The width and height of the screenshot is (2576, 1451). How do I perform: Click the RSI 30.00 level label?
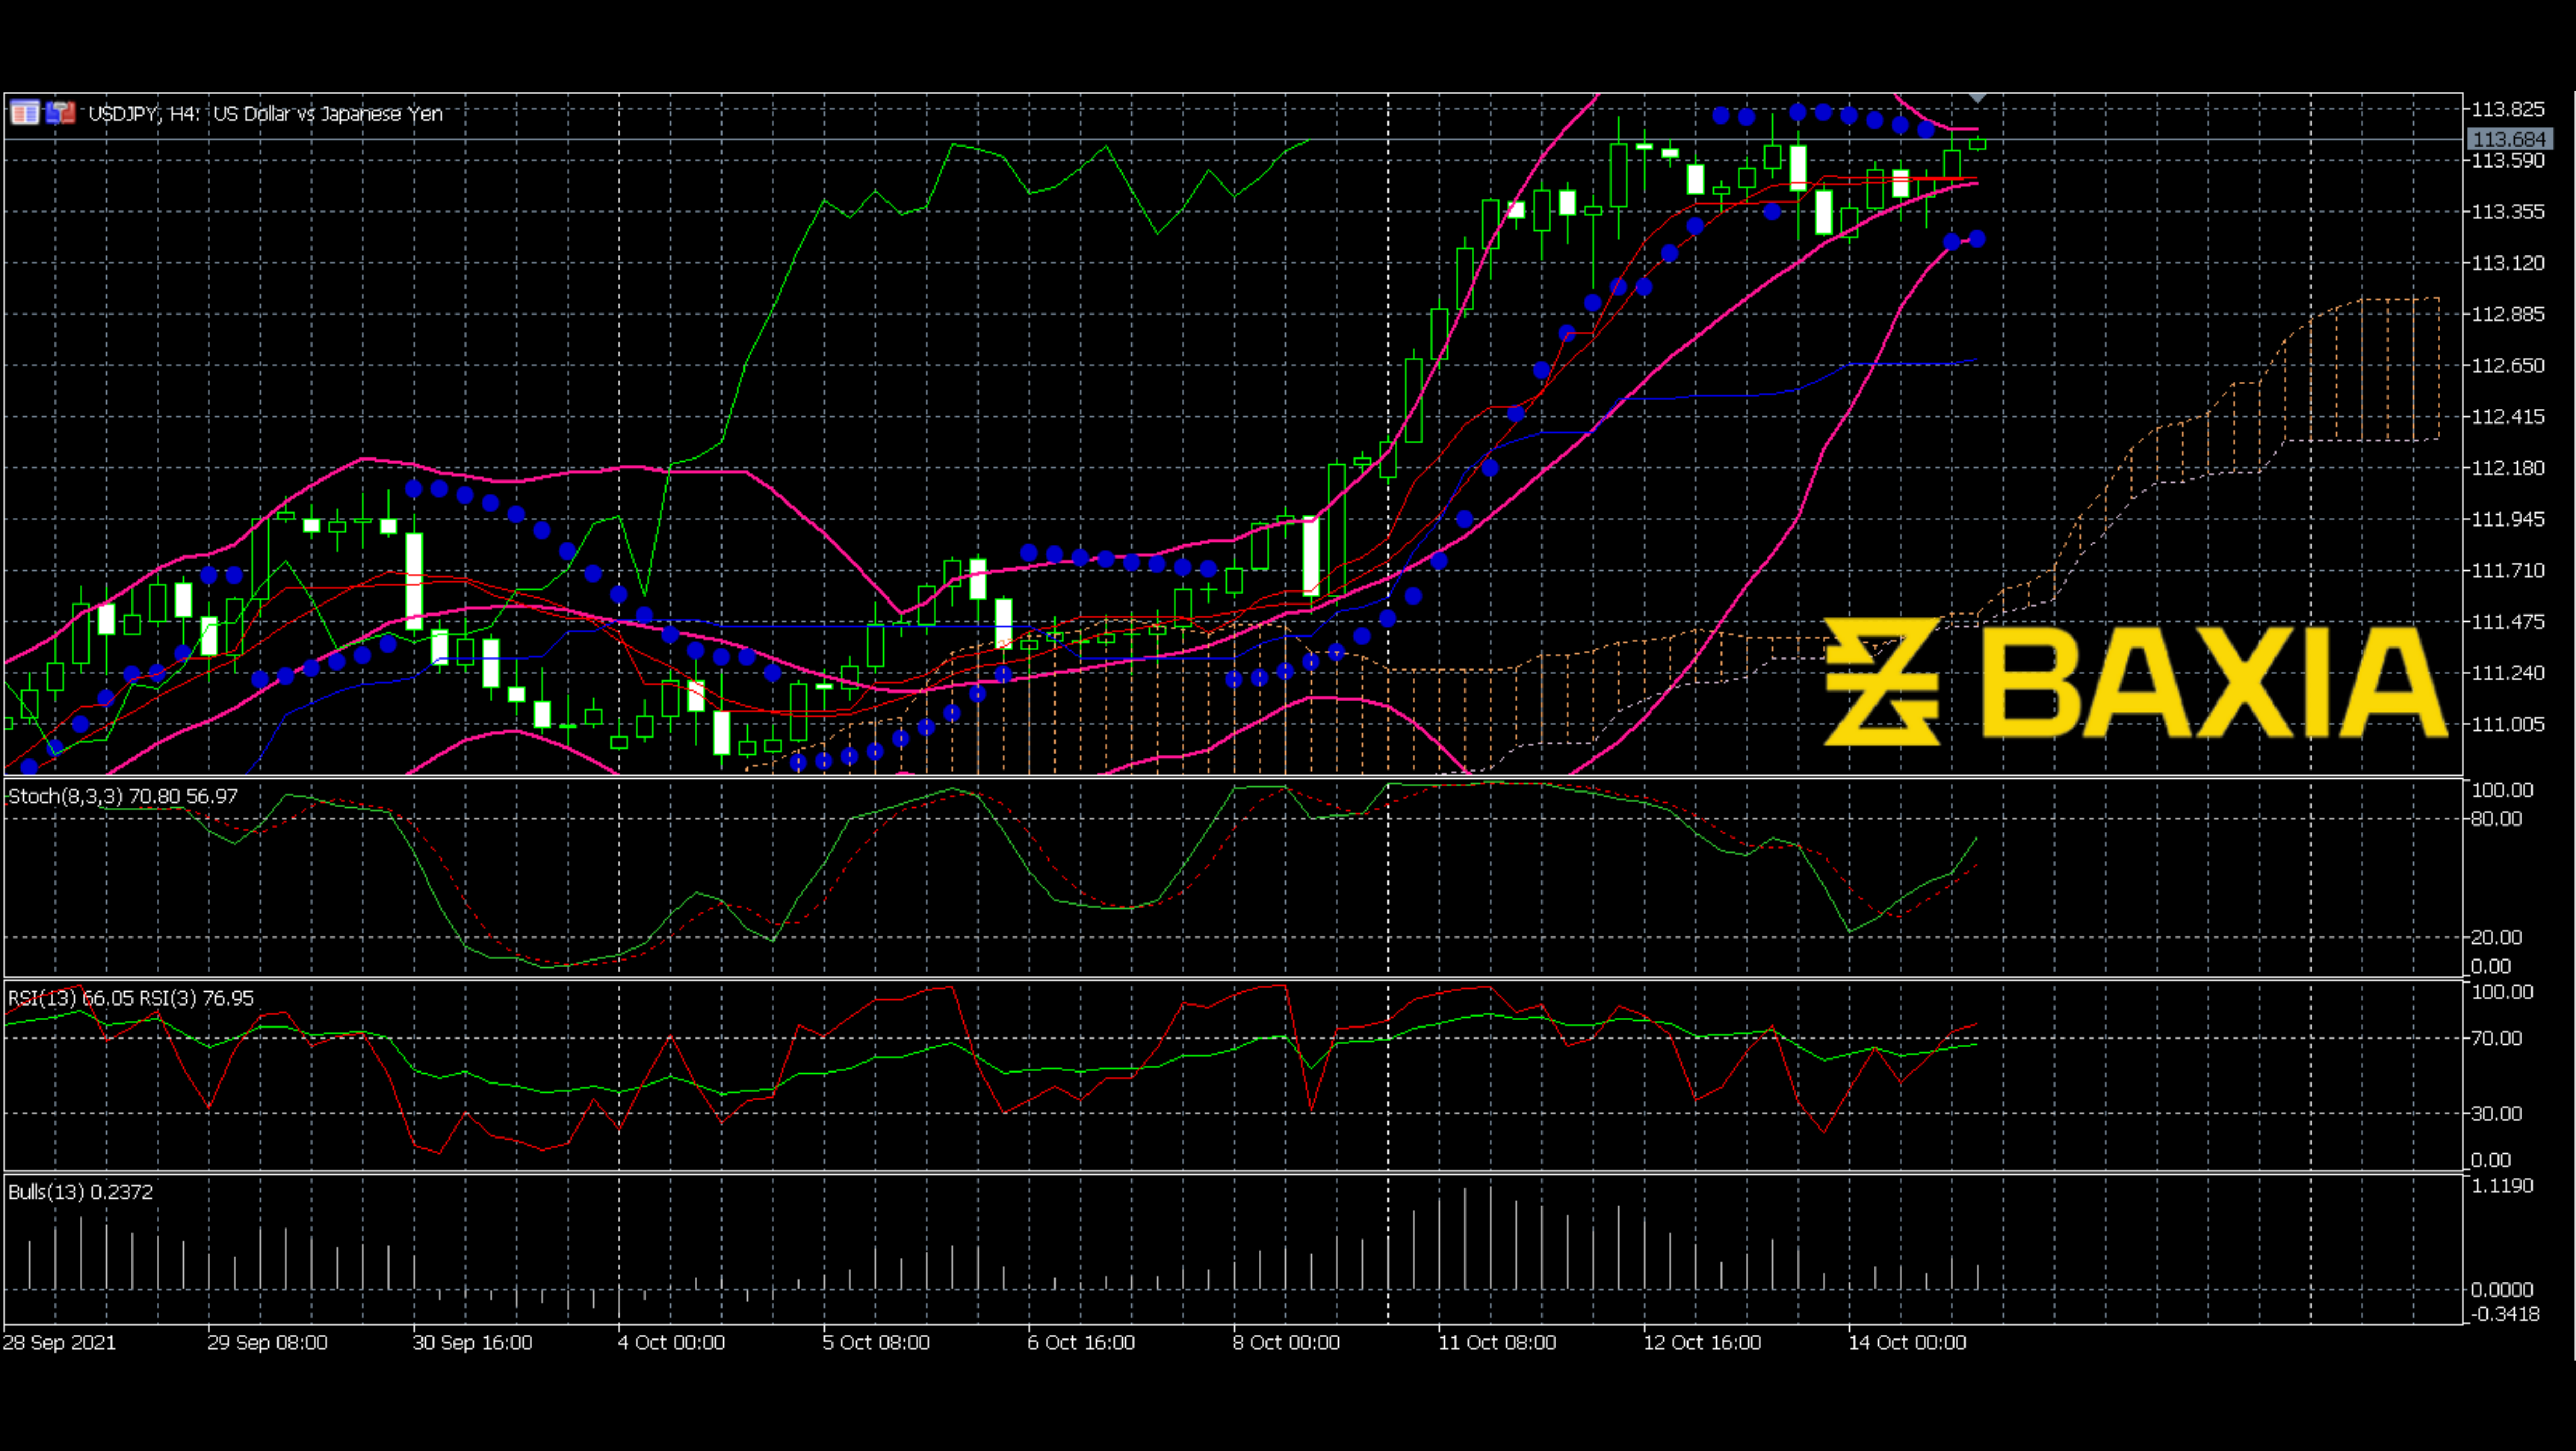pyautogui.click(x=2497, y=1113)
